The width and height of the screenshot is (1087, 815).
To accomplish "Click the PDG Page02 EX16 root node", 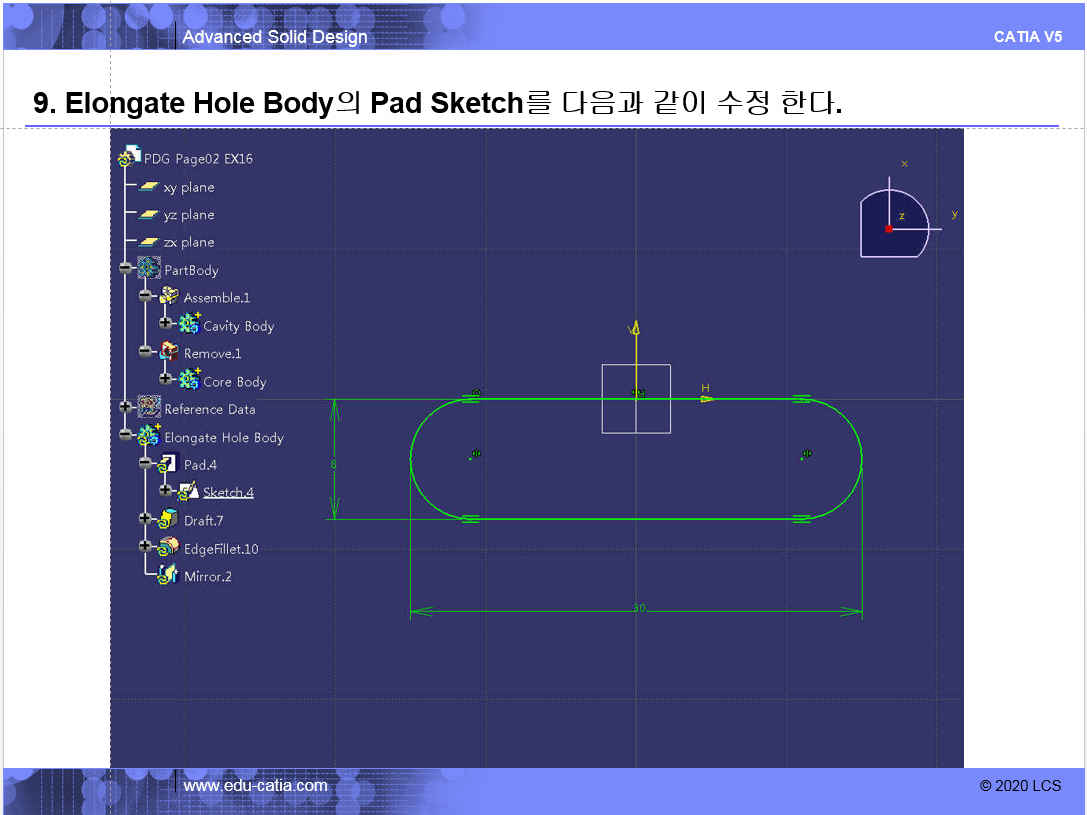I will pyautogui.click(x=197, y=158).
